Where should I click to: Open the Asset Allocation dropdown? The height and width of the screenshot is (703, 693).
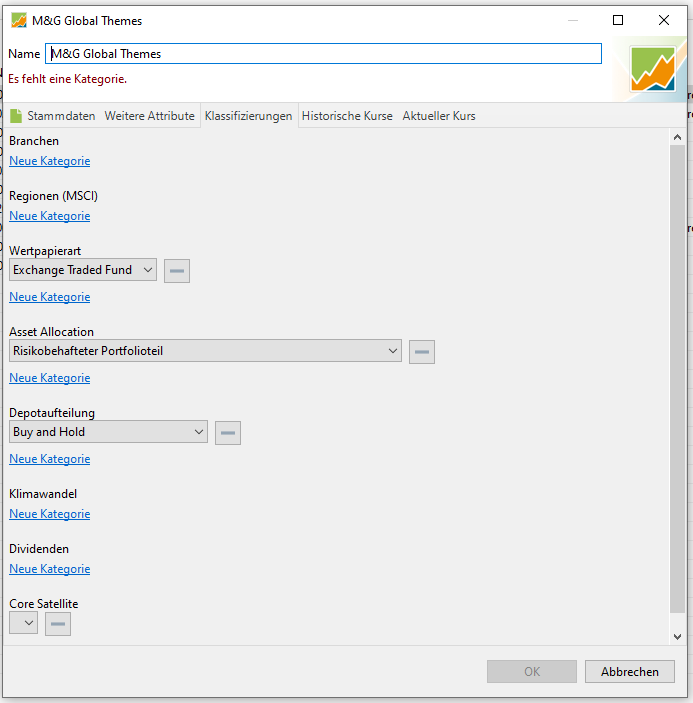pyautogui.click(x=205, y=351)
